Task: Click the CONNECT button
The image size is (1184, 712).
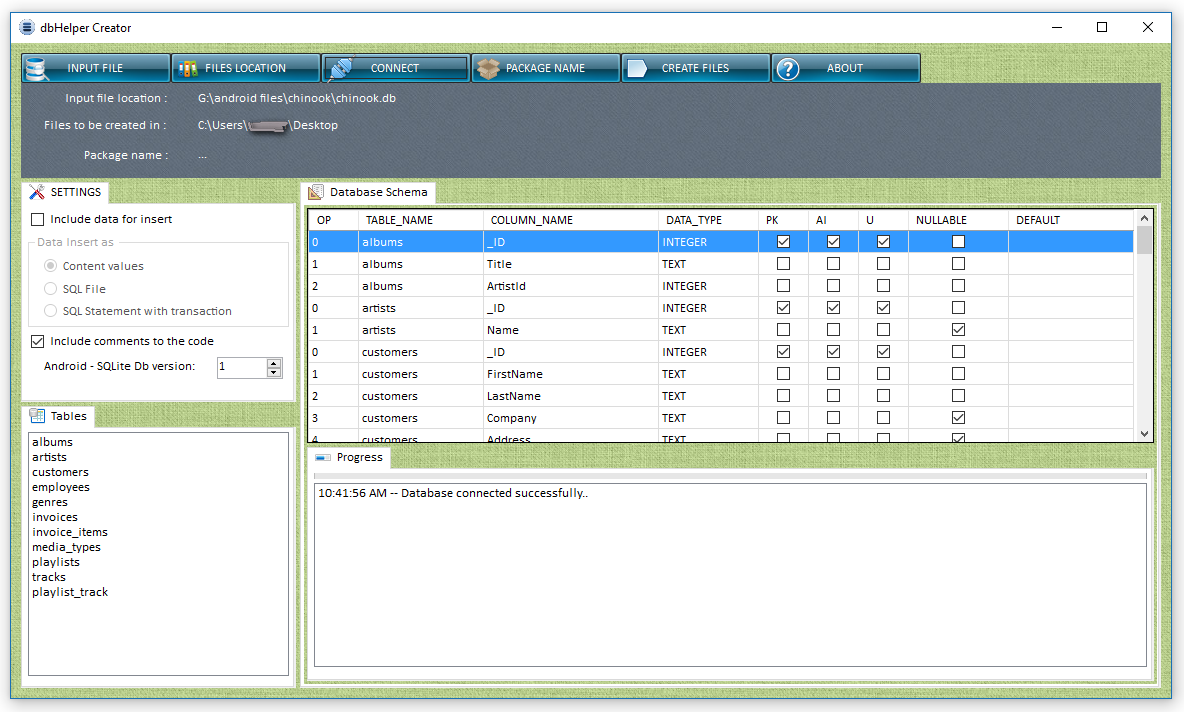Action: 396,68
